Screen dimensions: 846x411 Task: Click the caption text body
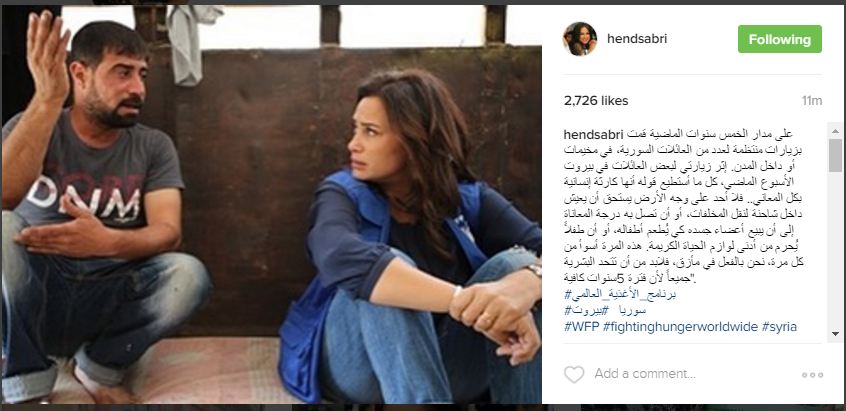click(x=684, y=207)
